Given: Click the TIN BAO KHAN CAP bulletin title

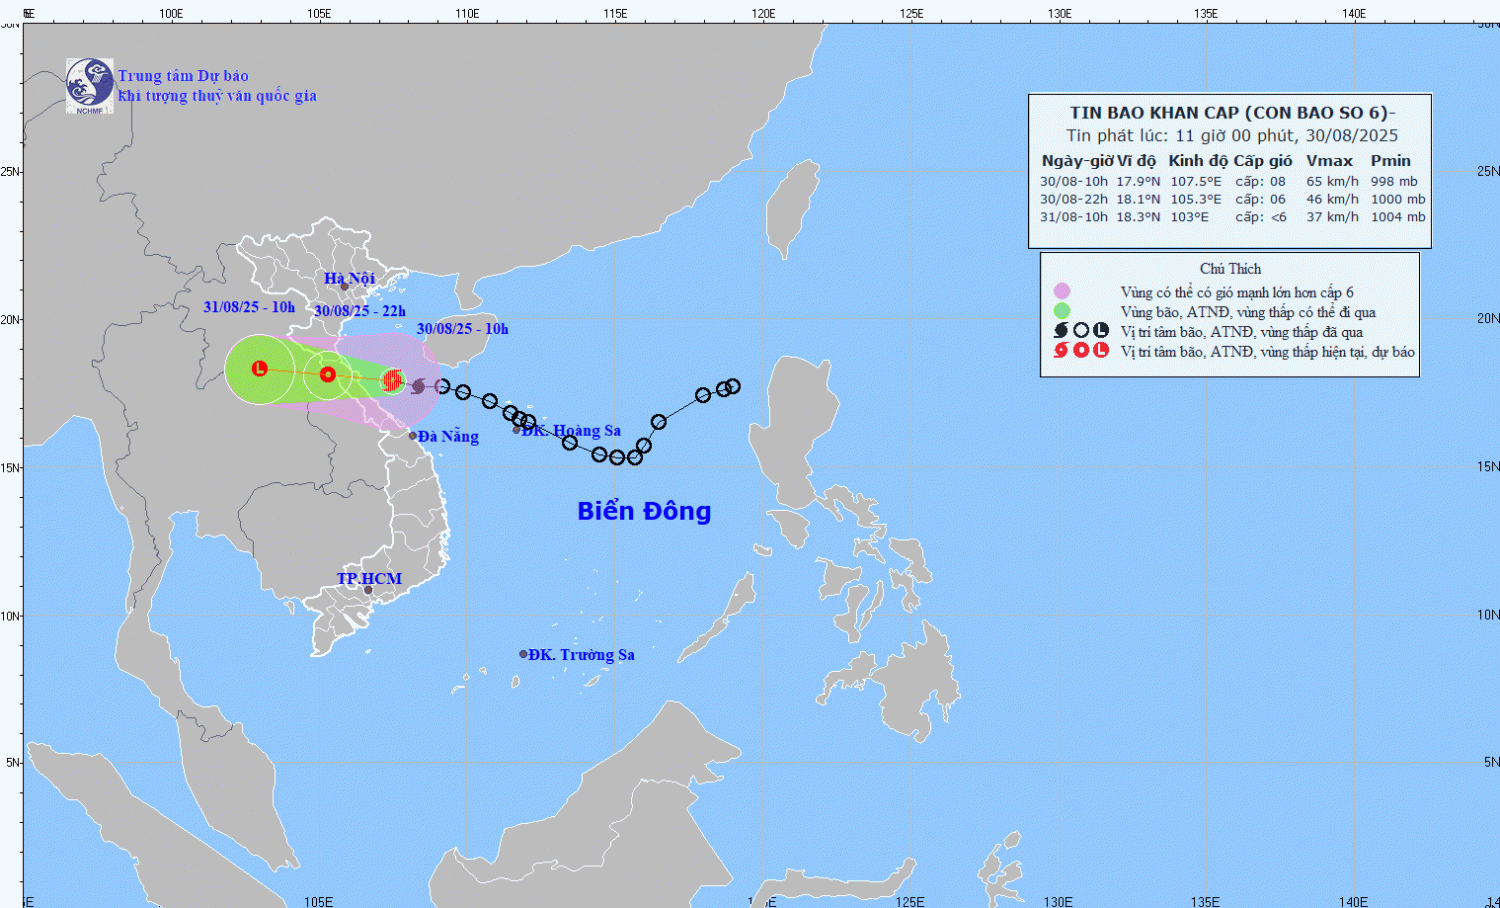Looking at the screenshot, I should point(1232,113).
